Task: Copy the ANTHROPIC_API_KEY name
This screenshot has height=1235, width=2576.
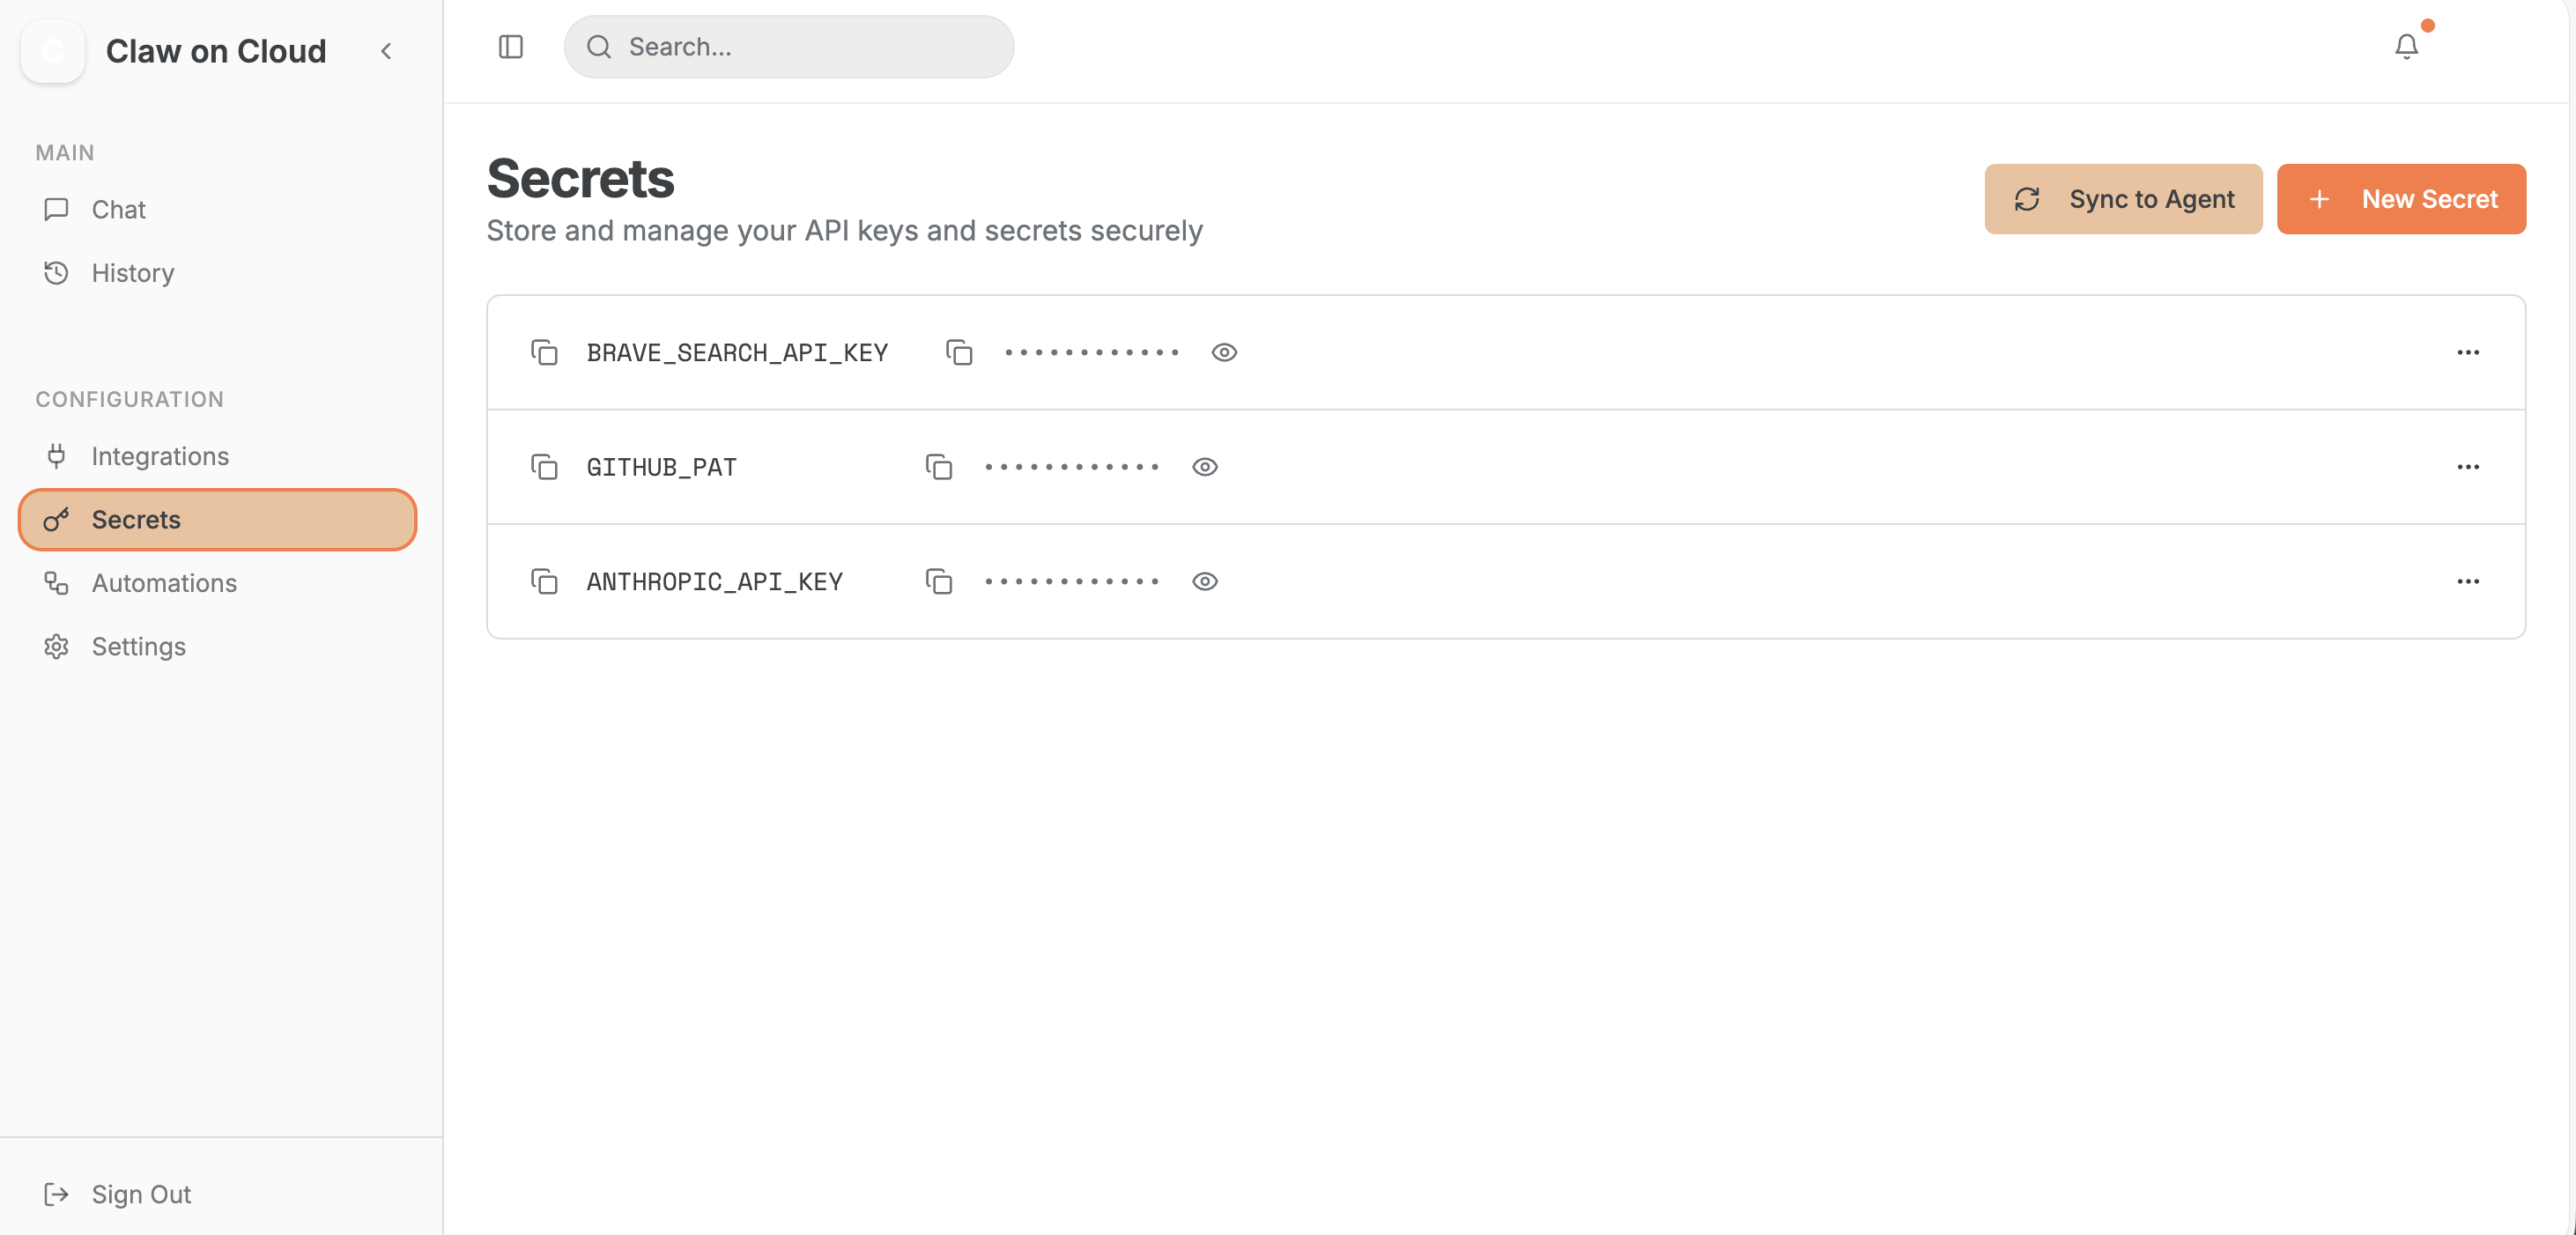Action: (544, 581)
